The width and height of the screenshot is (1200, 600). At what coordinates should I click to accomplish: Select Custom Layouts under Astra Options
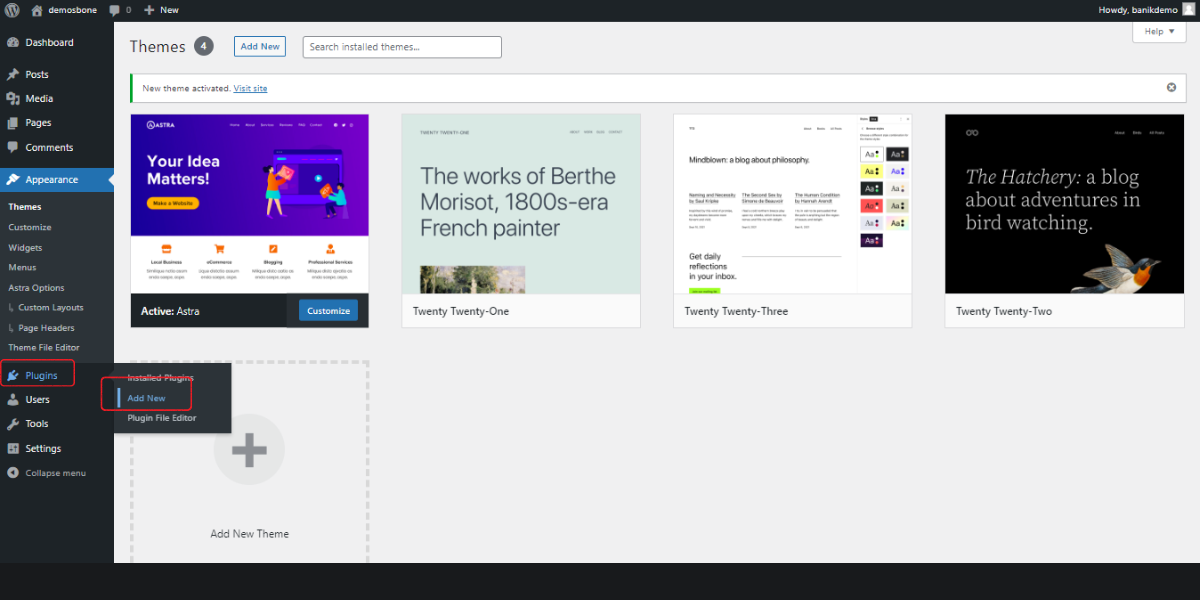click(x=50, y=308)
